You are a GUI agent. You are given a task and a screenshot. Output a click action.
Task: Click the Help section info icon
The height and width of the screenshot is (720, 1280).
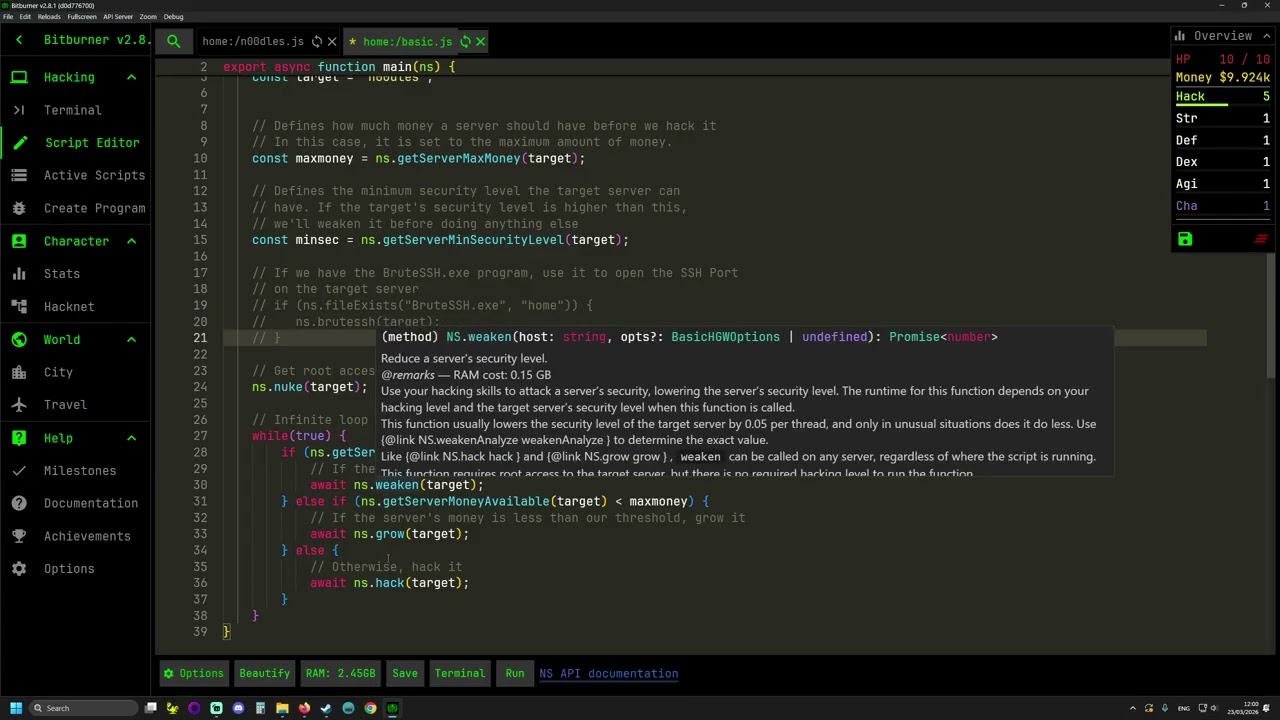[x=19, y=438]
